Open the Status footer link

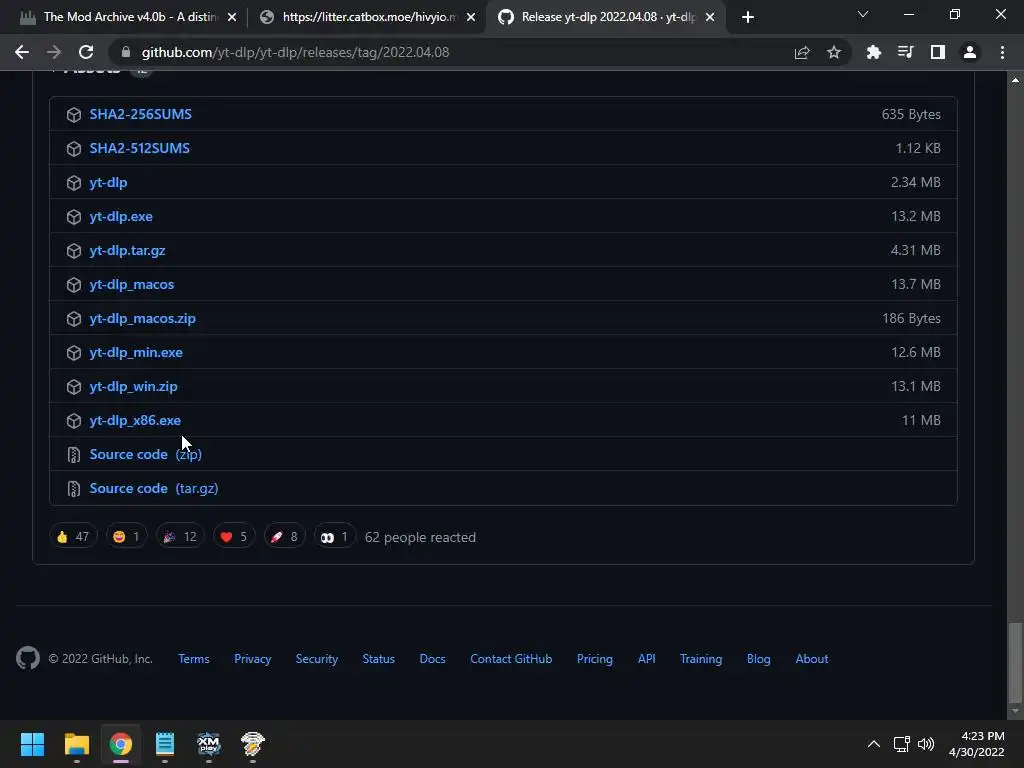[x=379, y=659]
